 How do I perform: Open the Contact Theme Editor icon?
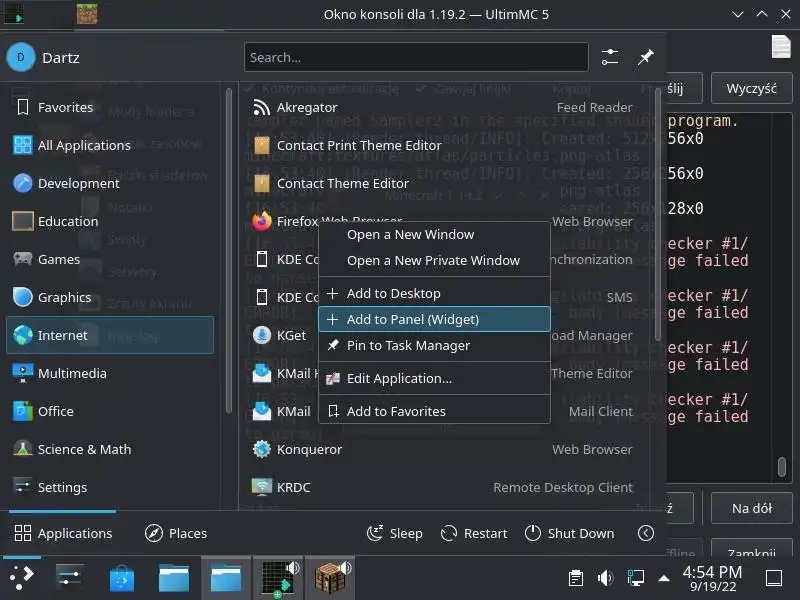[262, 183]
